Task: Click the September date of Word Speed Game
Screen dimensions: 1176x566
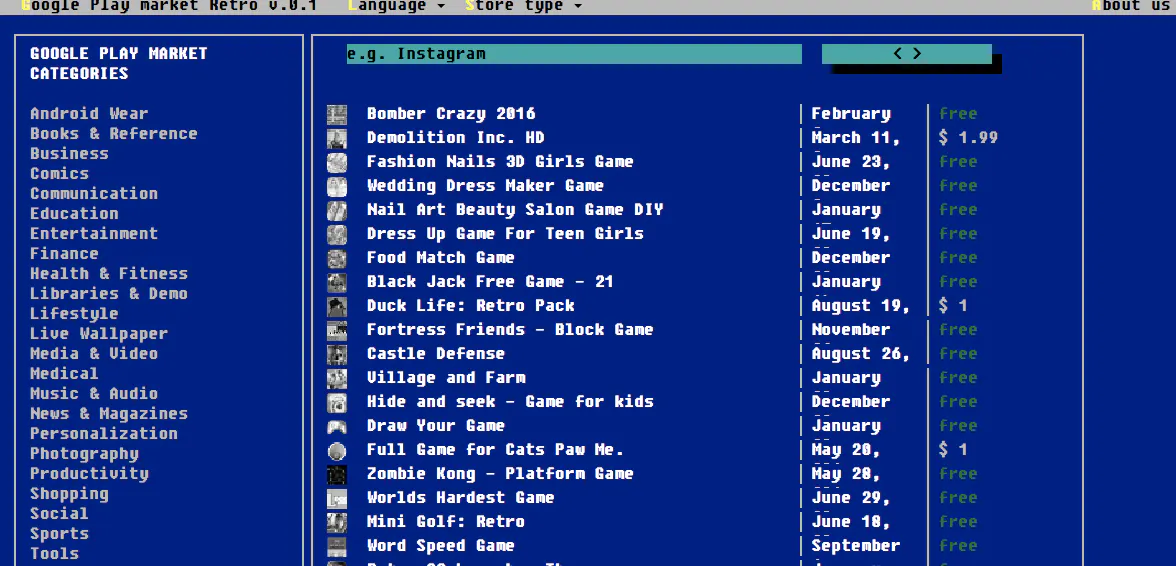Action: (x=856, y=546)
